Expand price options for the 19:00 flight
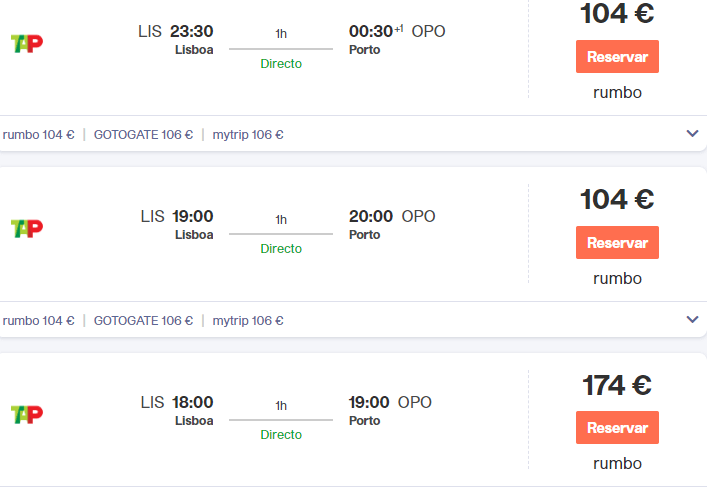This screenshot has height=487, width=707. pos(692,320)
